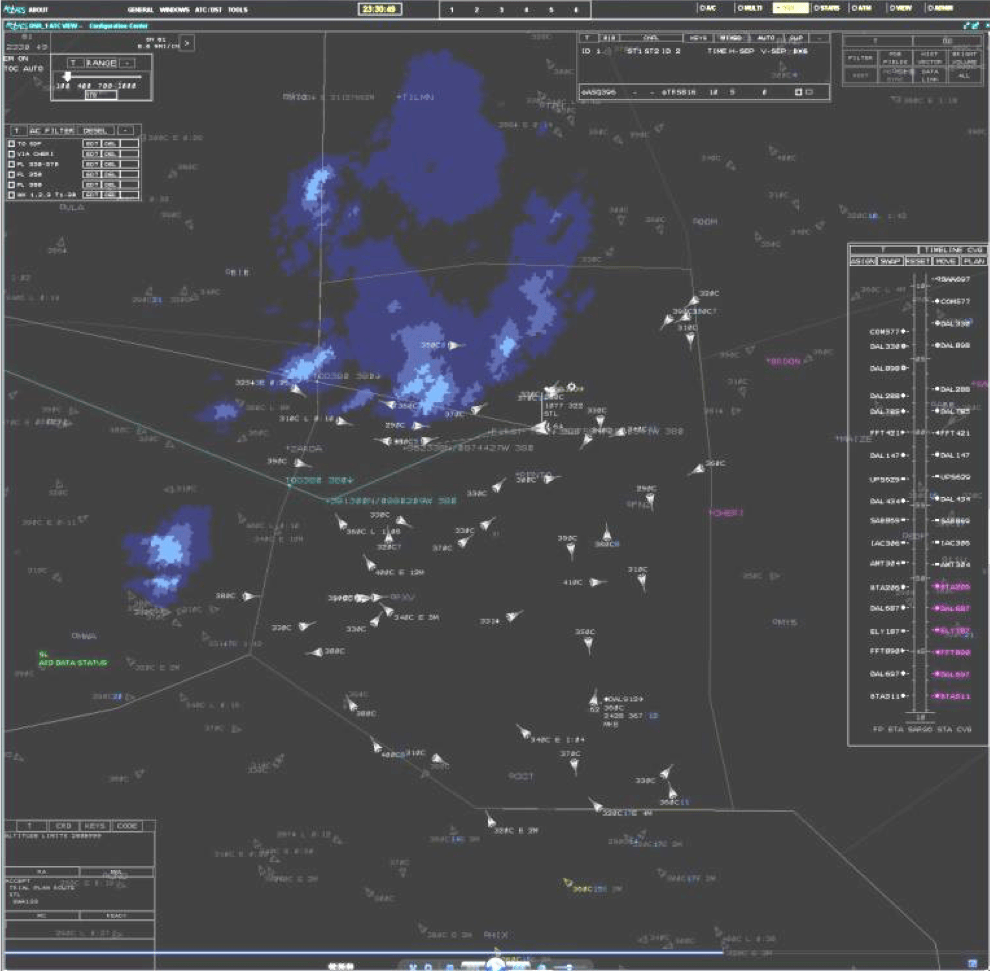The height and width of the screenshot is (971, 990).
Task: Click the aircraft target labeled 410C
Action: (x=595, y=582)
